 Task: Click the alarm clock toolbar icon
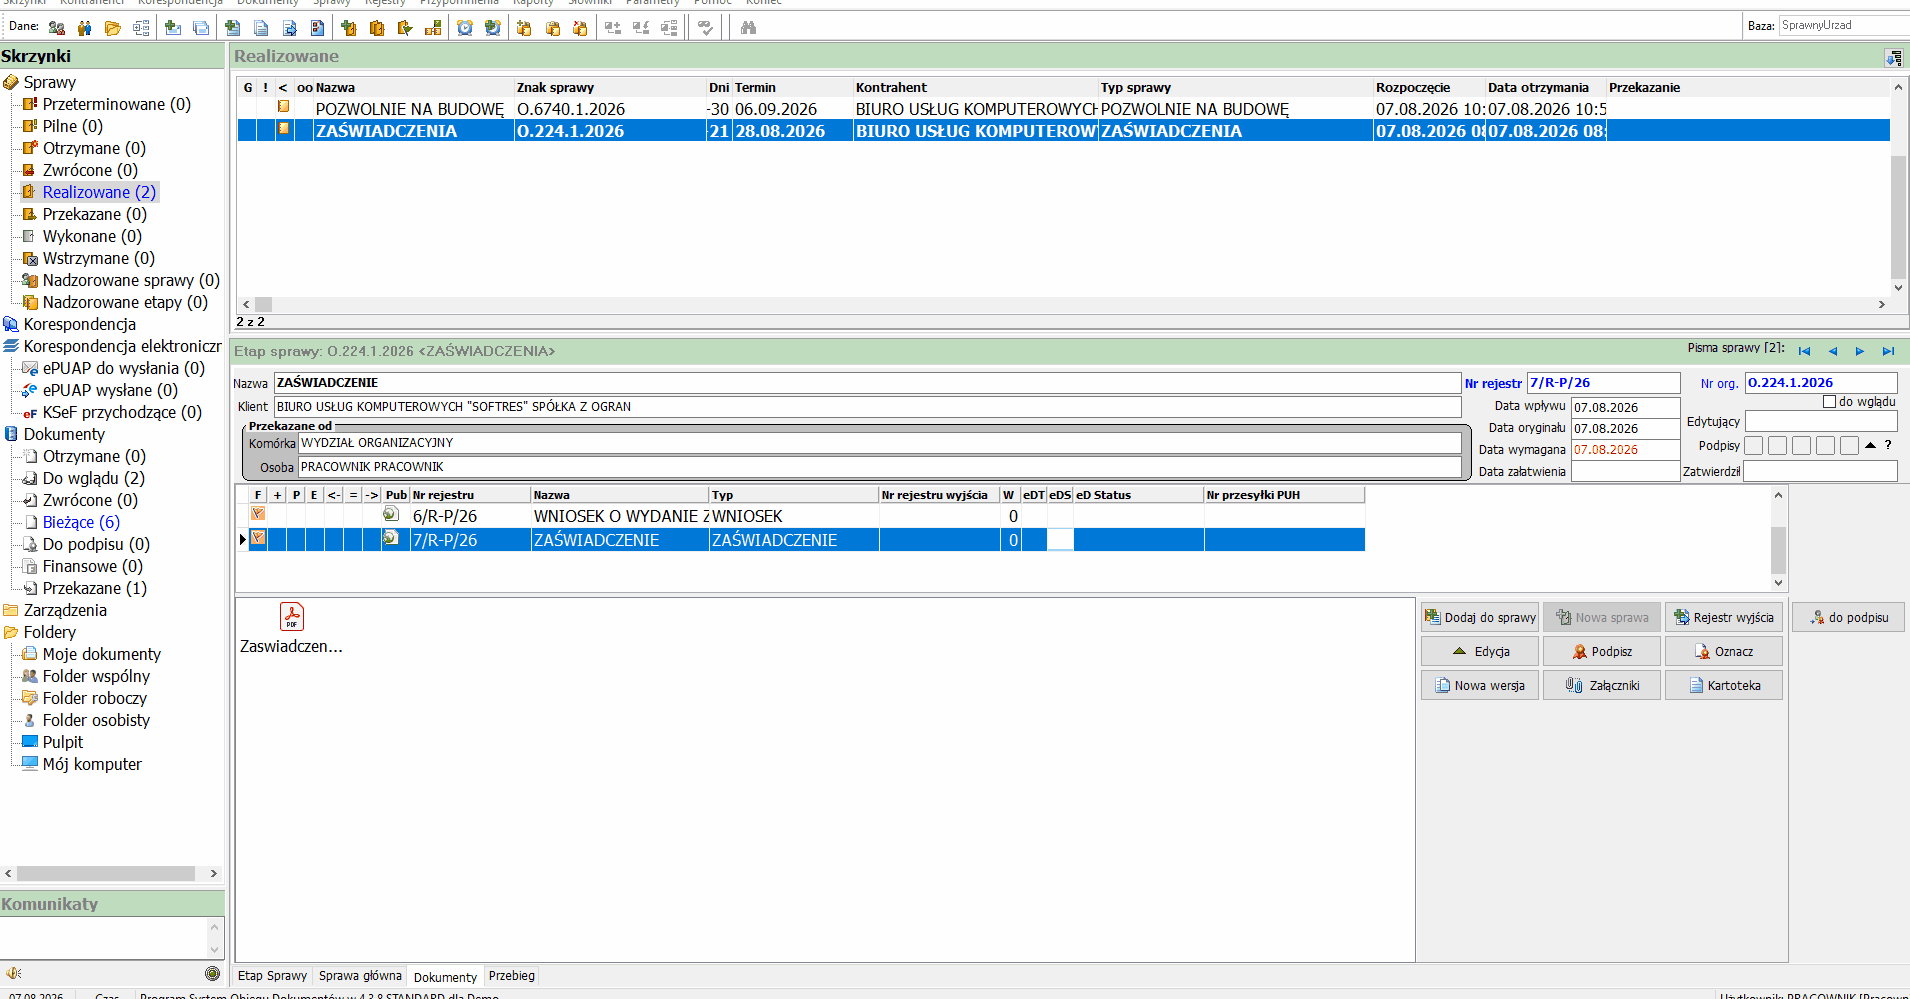(x=465, y=28)
